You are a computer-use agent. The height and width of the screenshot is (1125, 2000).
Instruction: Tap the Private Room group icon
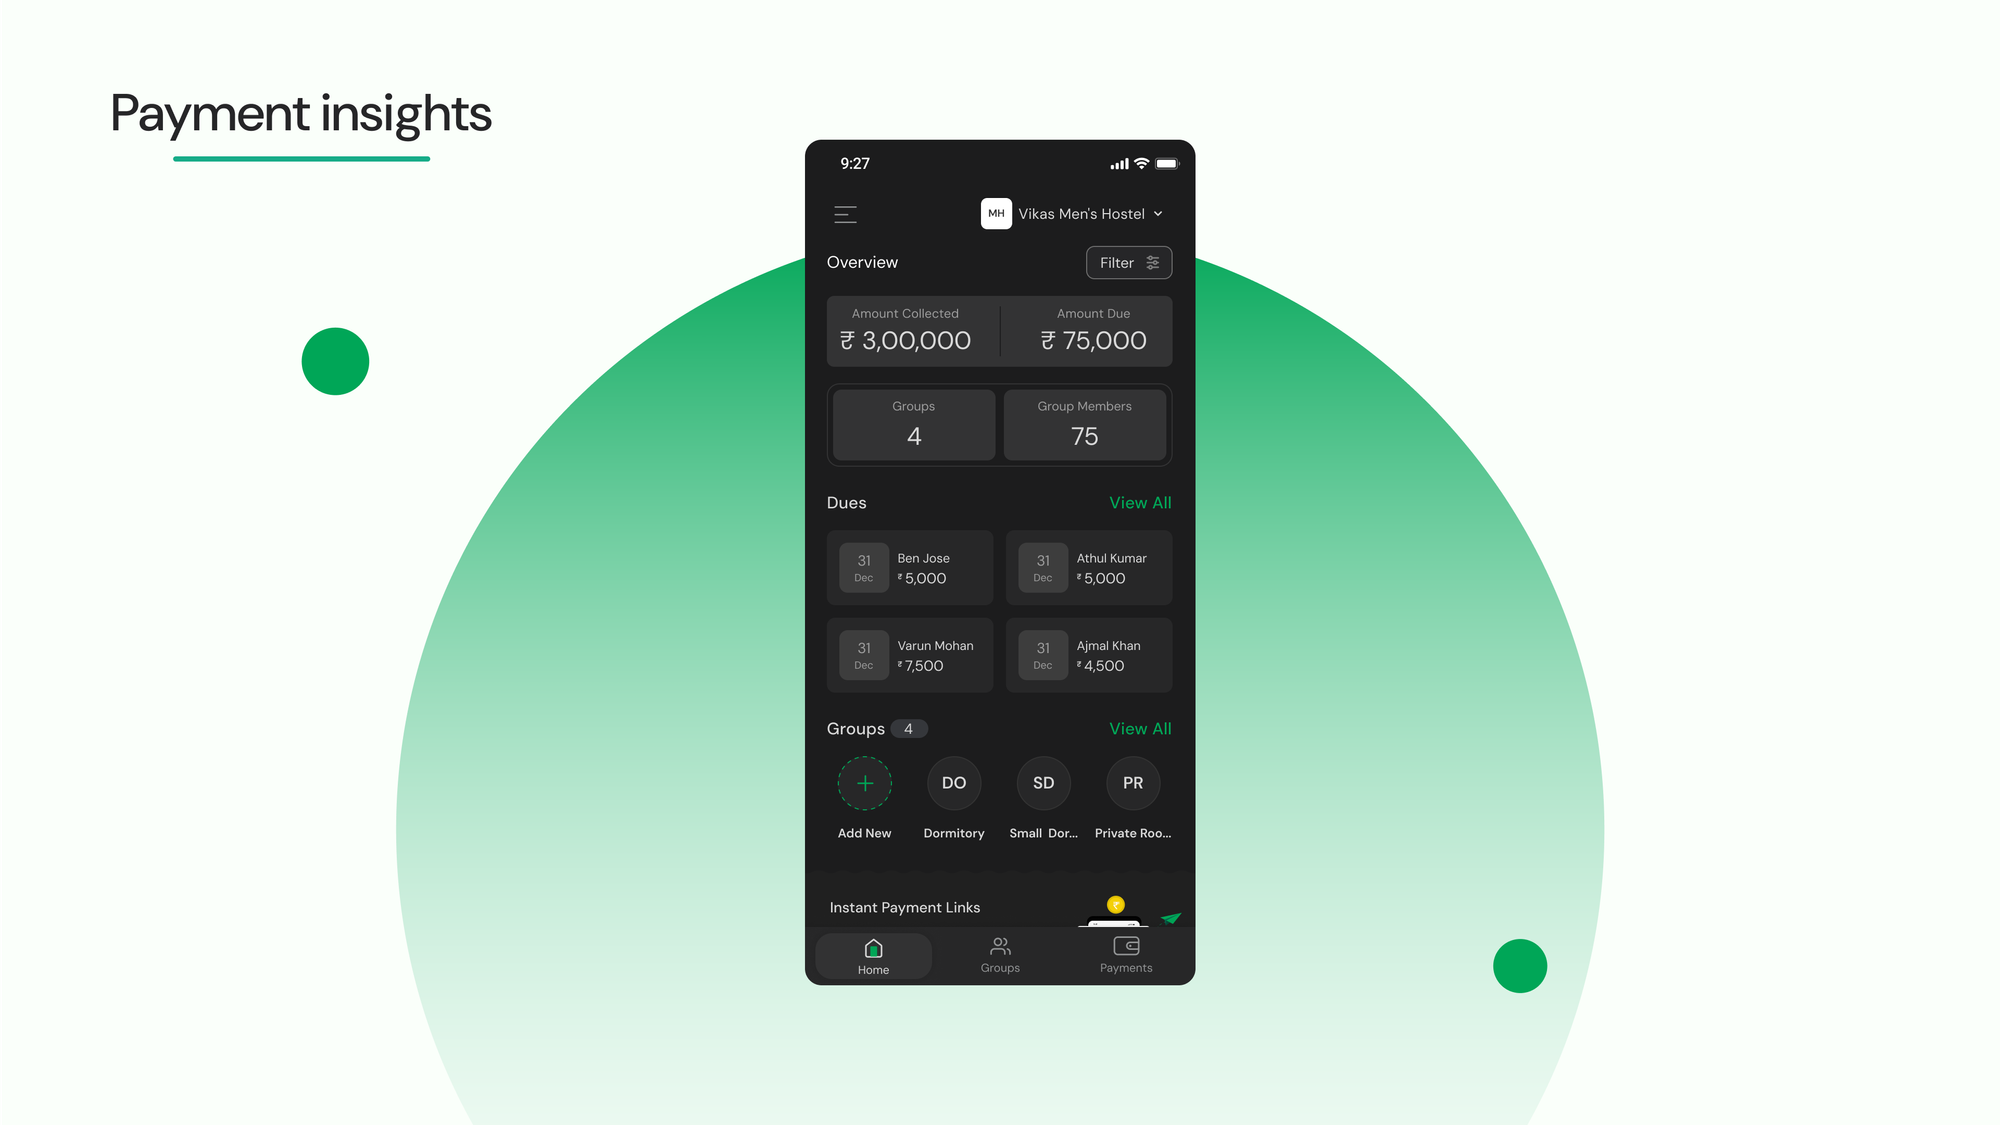[x=1132, y=783]
